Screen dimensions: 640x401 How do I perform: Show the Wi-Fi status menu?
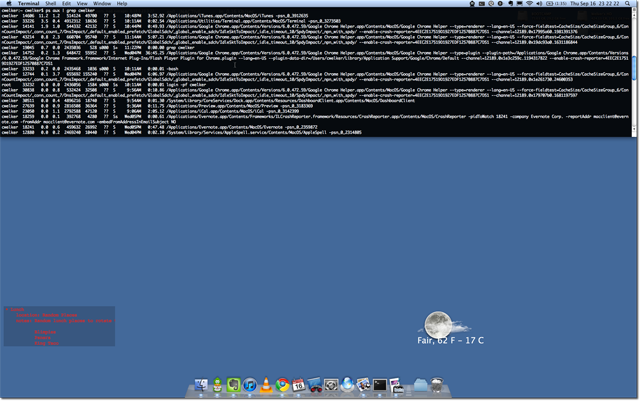529,3
